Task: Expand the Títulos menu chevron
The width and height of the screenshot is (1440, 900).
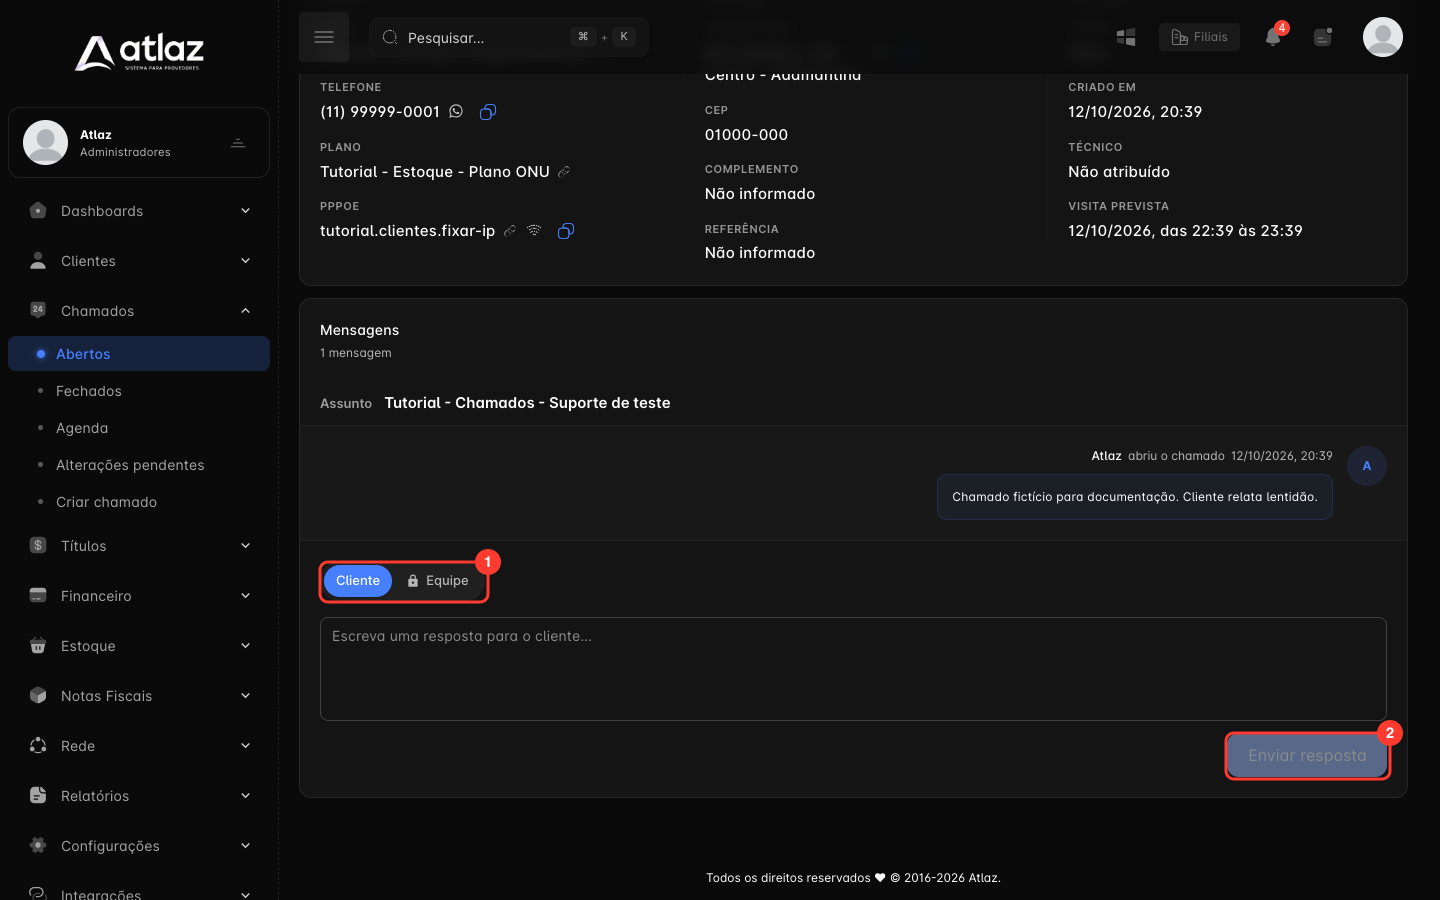Action: tap(245, 546)
